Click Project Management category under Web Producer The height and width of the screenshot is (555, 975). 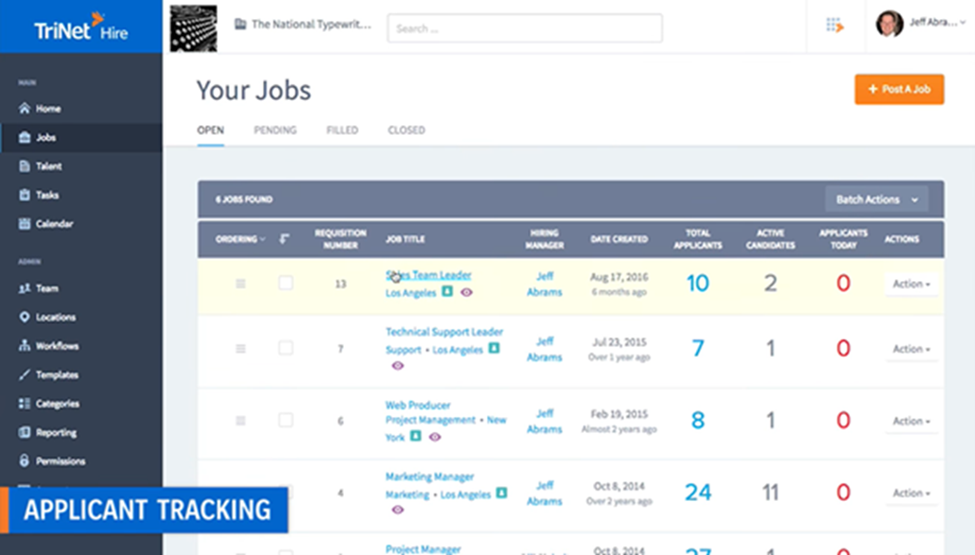[x=430, y=420]
